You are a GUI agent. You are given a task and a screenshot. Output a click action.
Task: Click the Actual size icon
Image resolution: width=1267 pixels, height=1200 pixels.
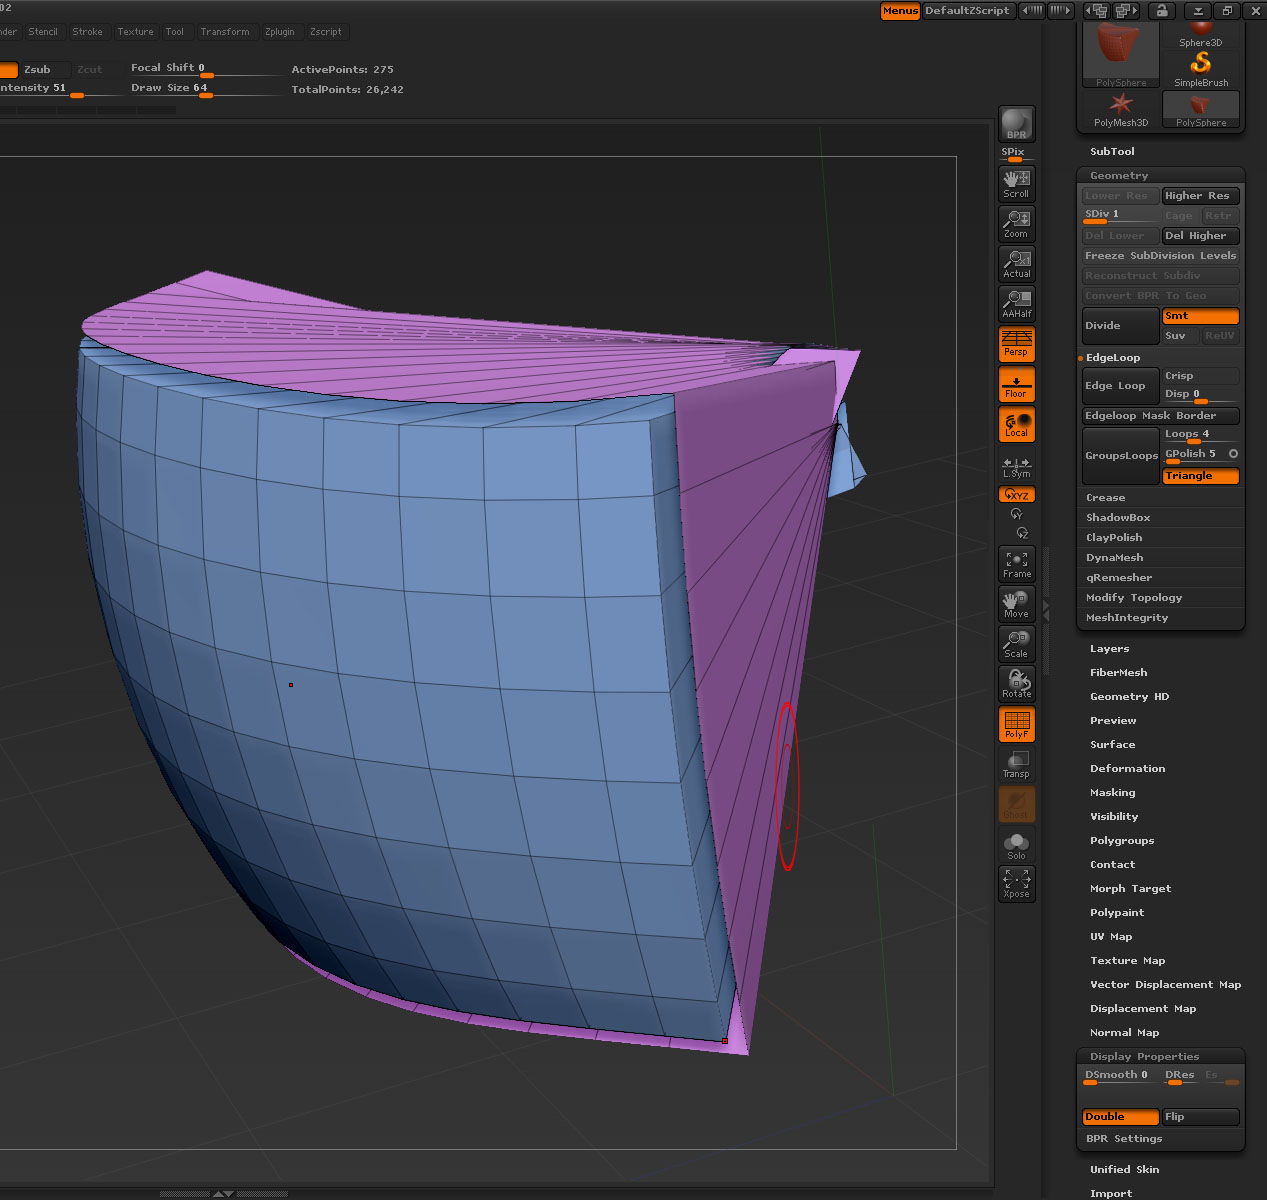[x=1016, y=264]
